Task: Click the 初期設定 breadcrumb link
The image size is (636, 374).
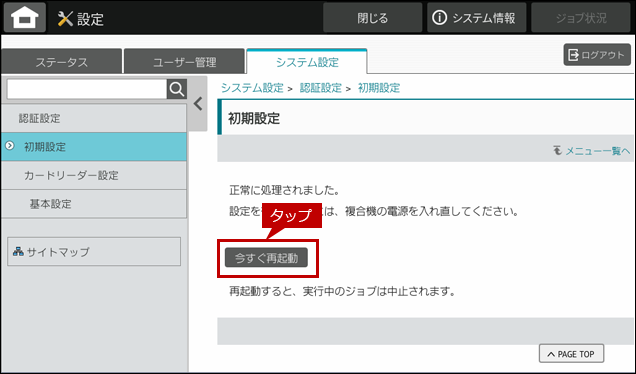Action: (379, 88)
